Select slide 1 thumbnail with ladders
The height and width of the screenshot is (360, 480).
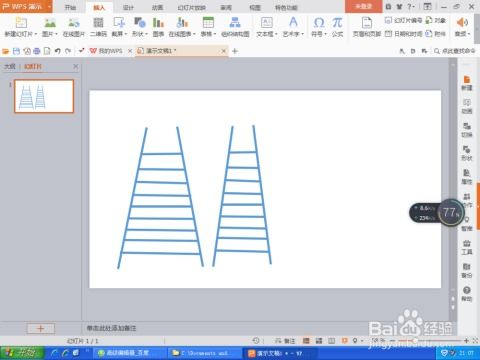44,96
